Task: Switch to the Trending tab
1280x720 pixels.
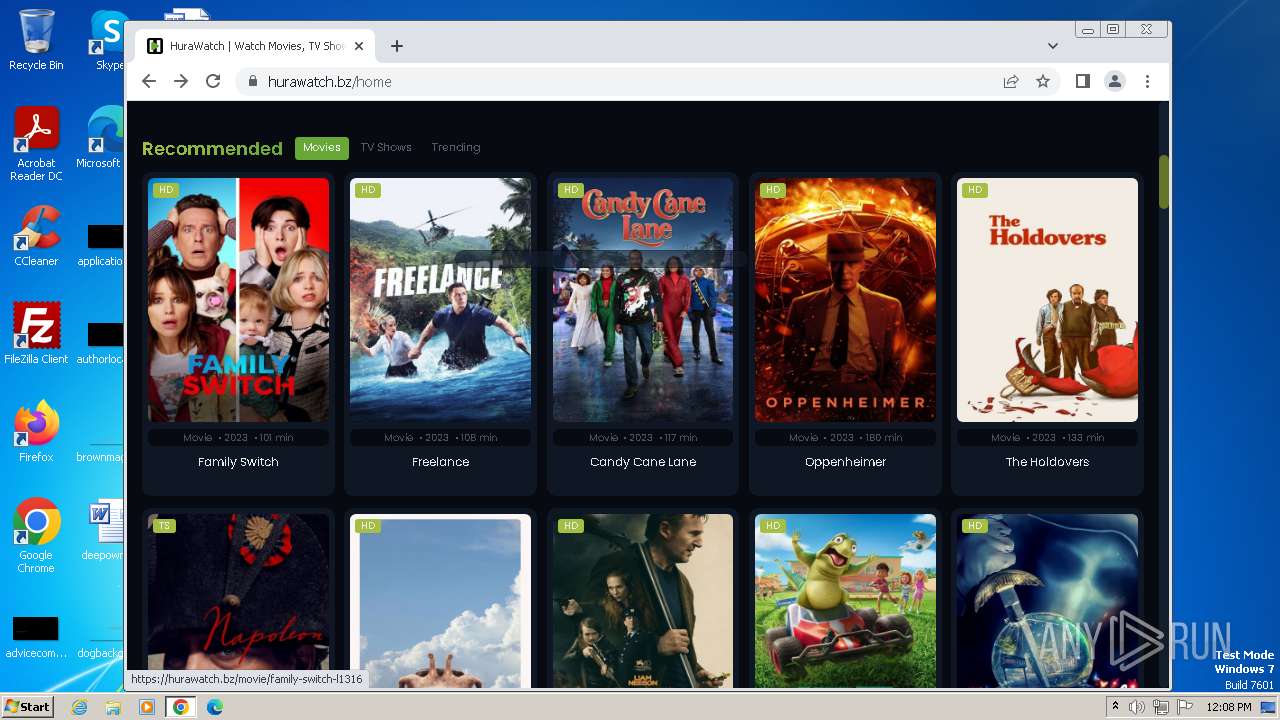Action: [x=456, y=147]
